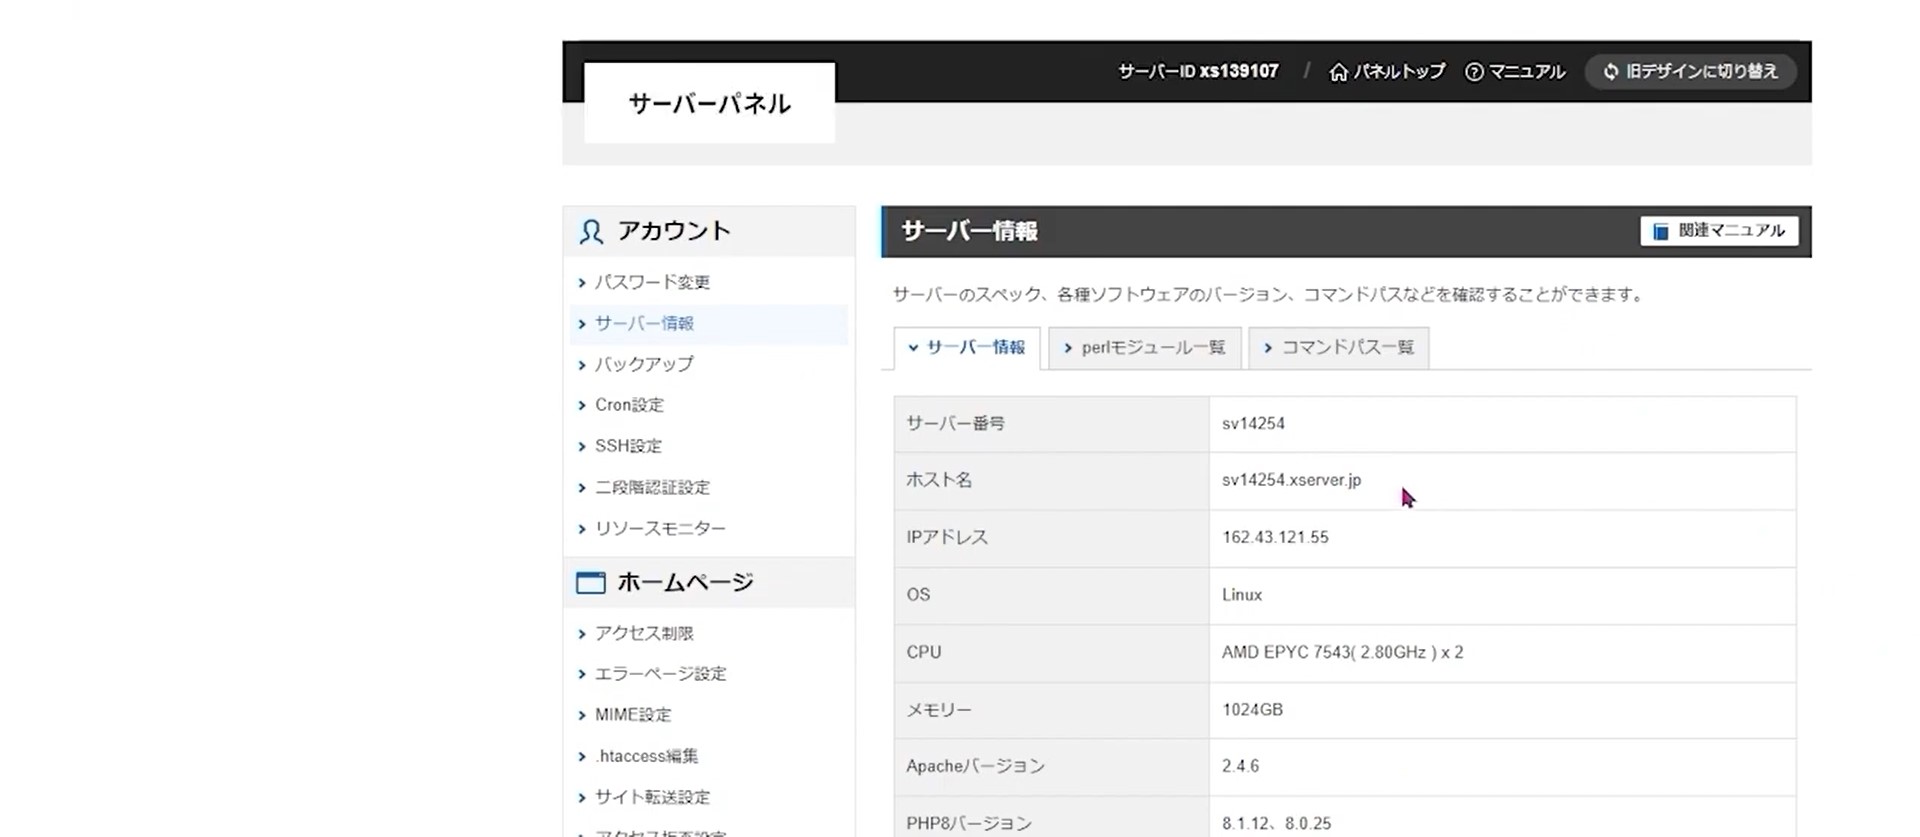This screenshot has width=1920, height=837.
Task: Open アクセス制限 settings
Action: click(x=644, y=634)
